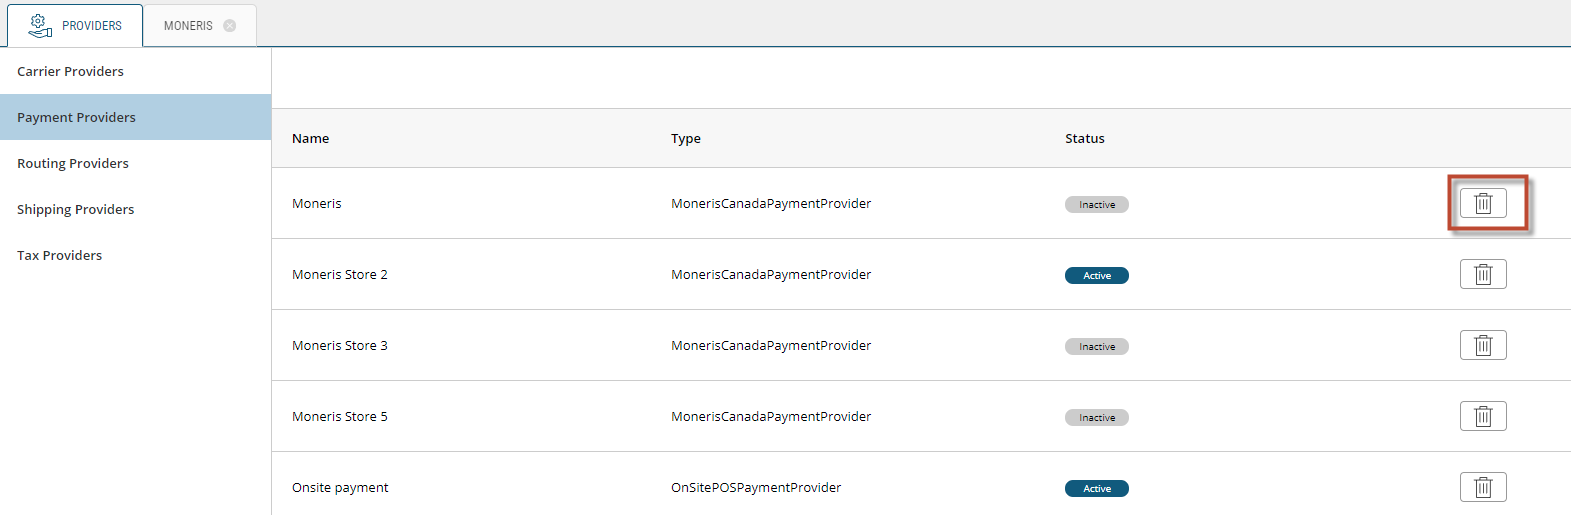Delete the Moneris payment provider
Image resolution: width=1571 pixels, height=515 pixels.
[1483, 203]
